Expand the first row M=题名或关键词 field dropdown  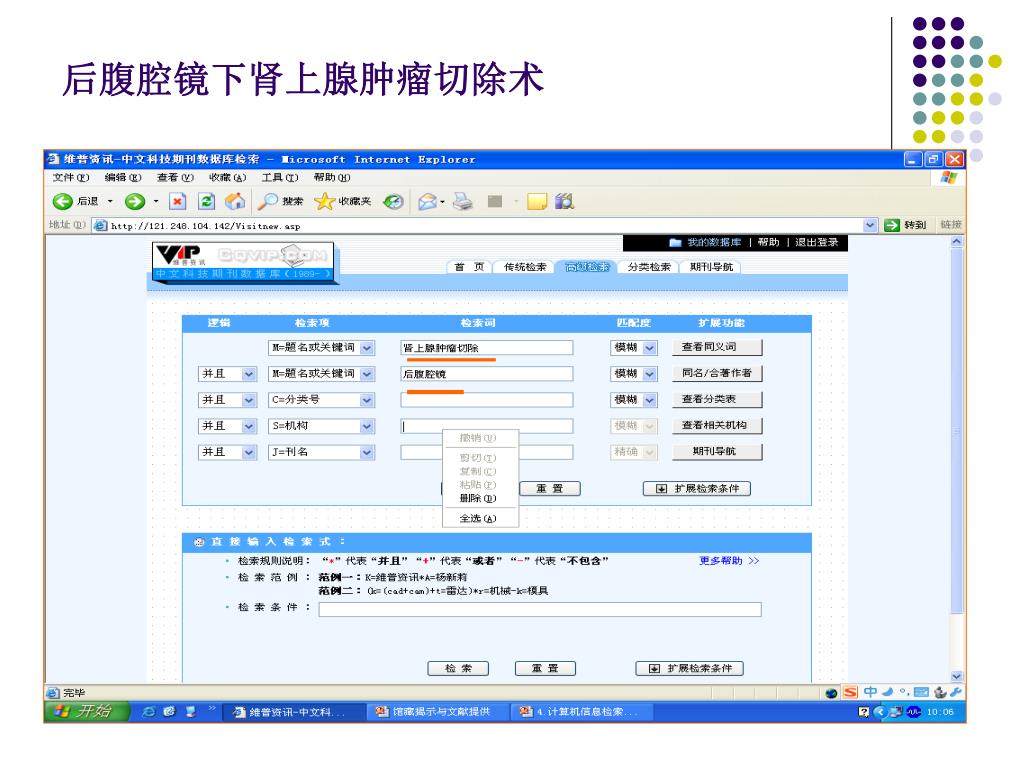point(367,348)
